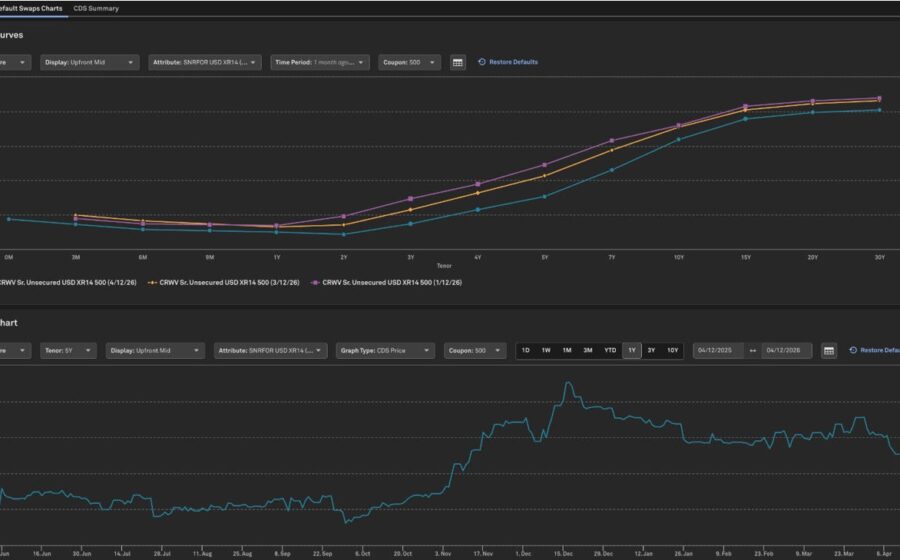Image resolution: width=900 pixels, height=560 pixels.
Task: Open the Tenor: 5Y dropdown
Action: click(x=68, y=351)
